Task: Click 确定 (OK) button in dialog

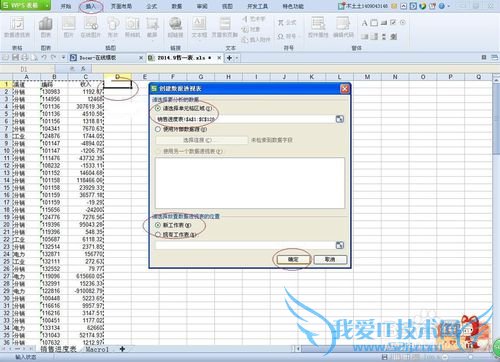Action: click(x=293, y=259)
